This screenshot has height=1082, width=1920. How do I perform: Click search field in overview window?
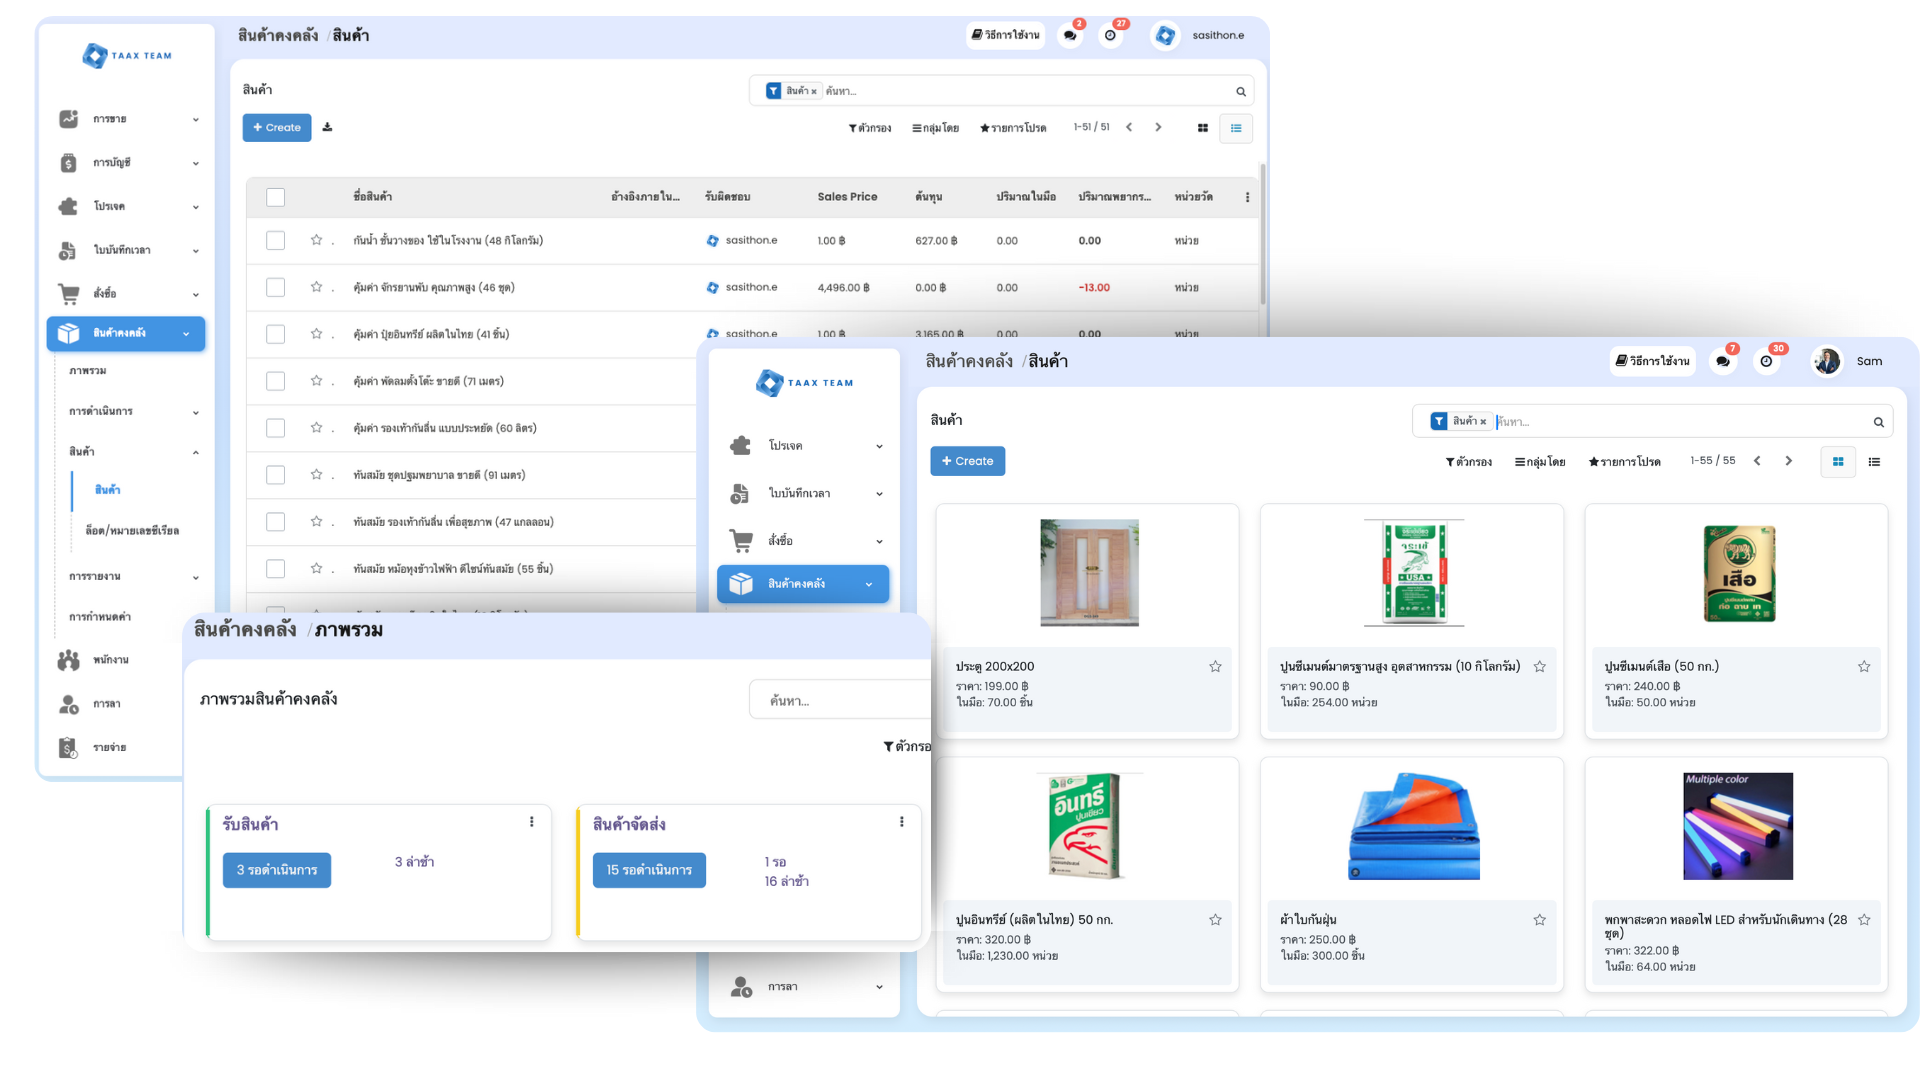pyautogui.click(x=840, y=700)
